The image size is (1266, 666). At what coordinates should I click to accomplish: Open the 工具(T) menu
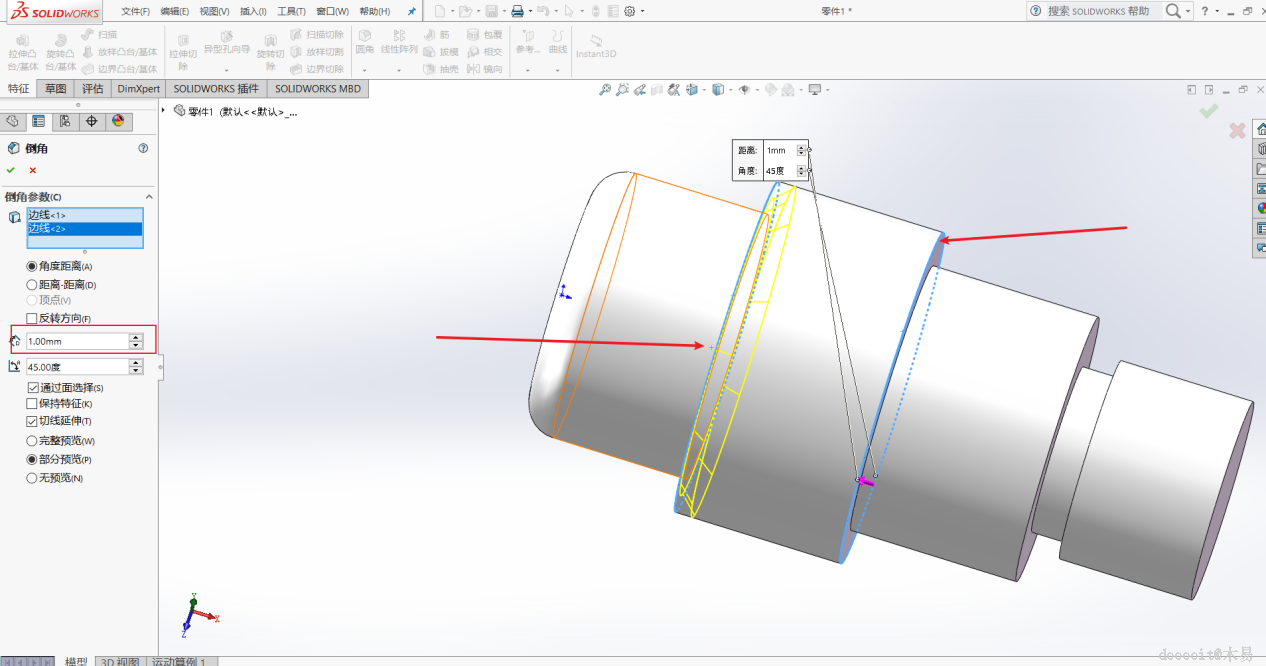tap(291, 11)
